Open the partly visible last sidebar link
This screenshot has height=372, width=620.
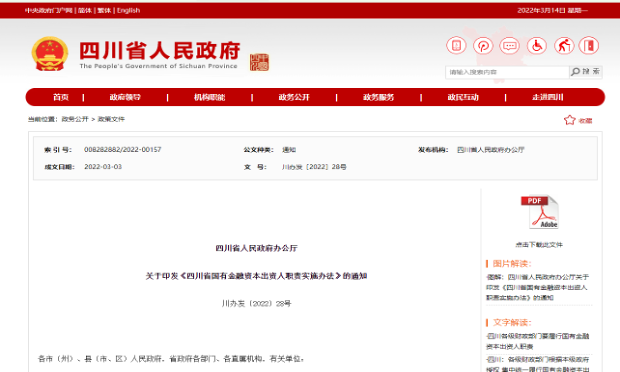[x=538, y=364]
